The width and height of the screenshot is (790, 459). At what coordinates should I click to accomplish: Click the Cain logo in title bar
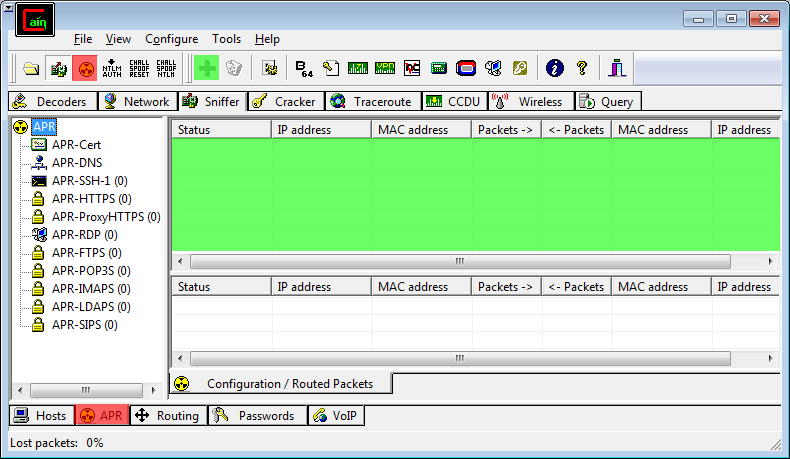[x=35, y=20]
